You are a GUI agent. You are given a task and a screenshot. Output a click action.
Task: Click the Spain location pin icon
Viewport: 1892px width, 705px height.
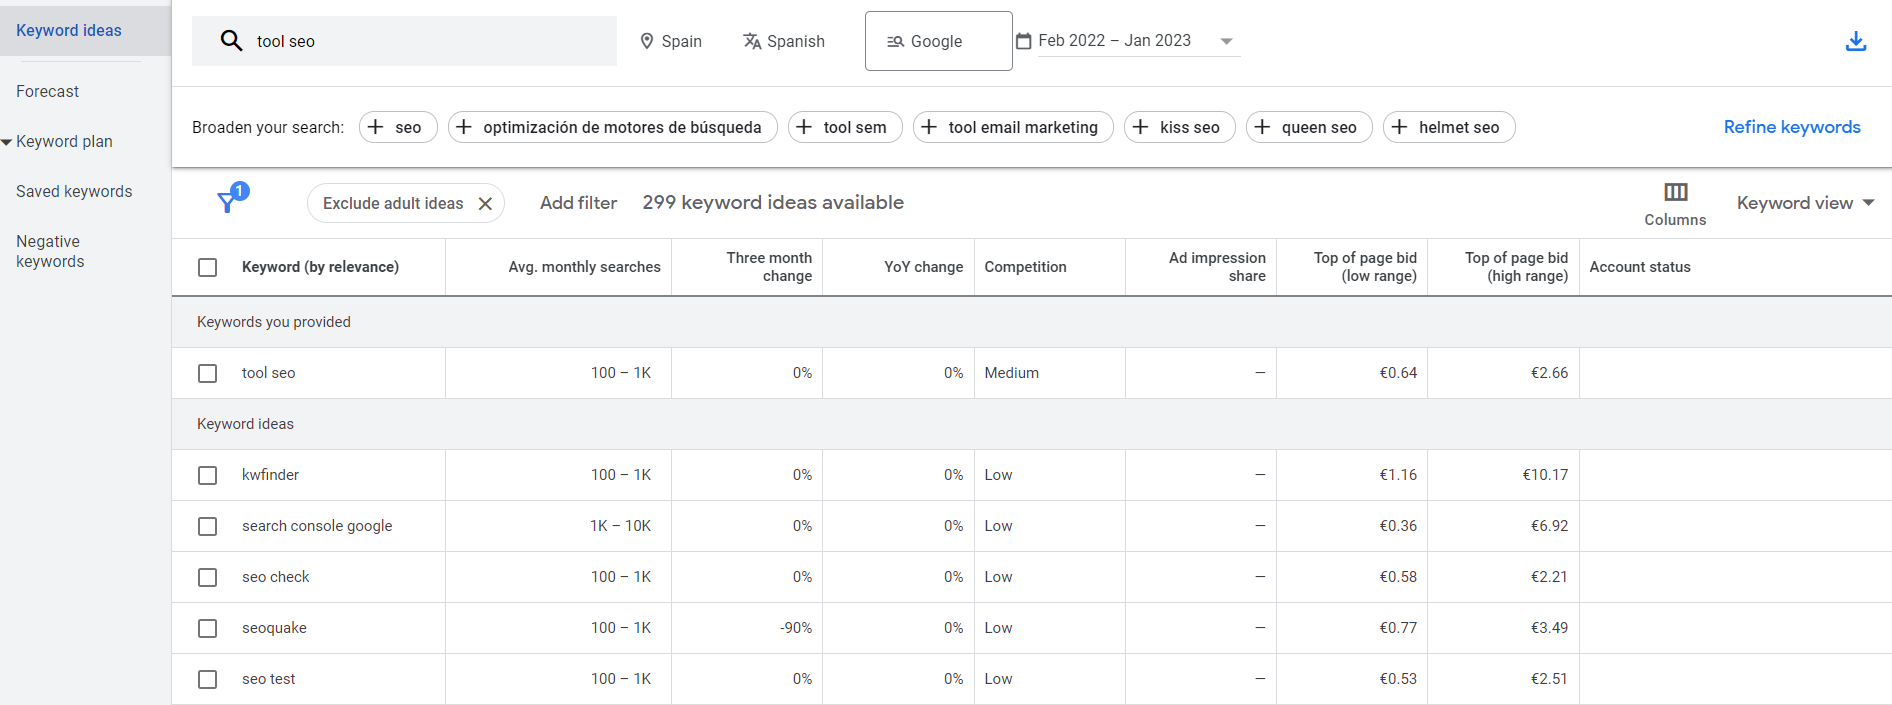click(x=647, y=41)
